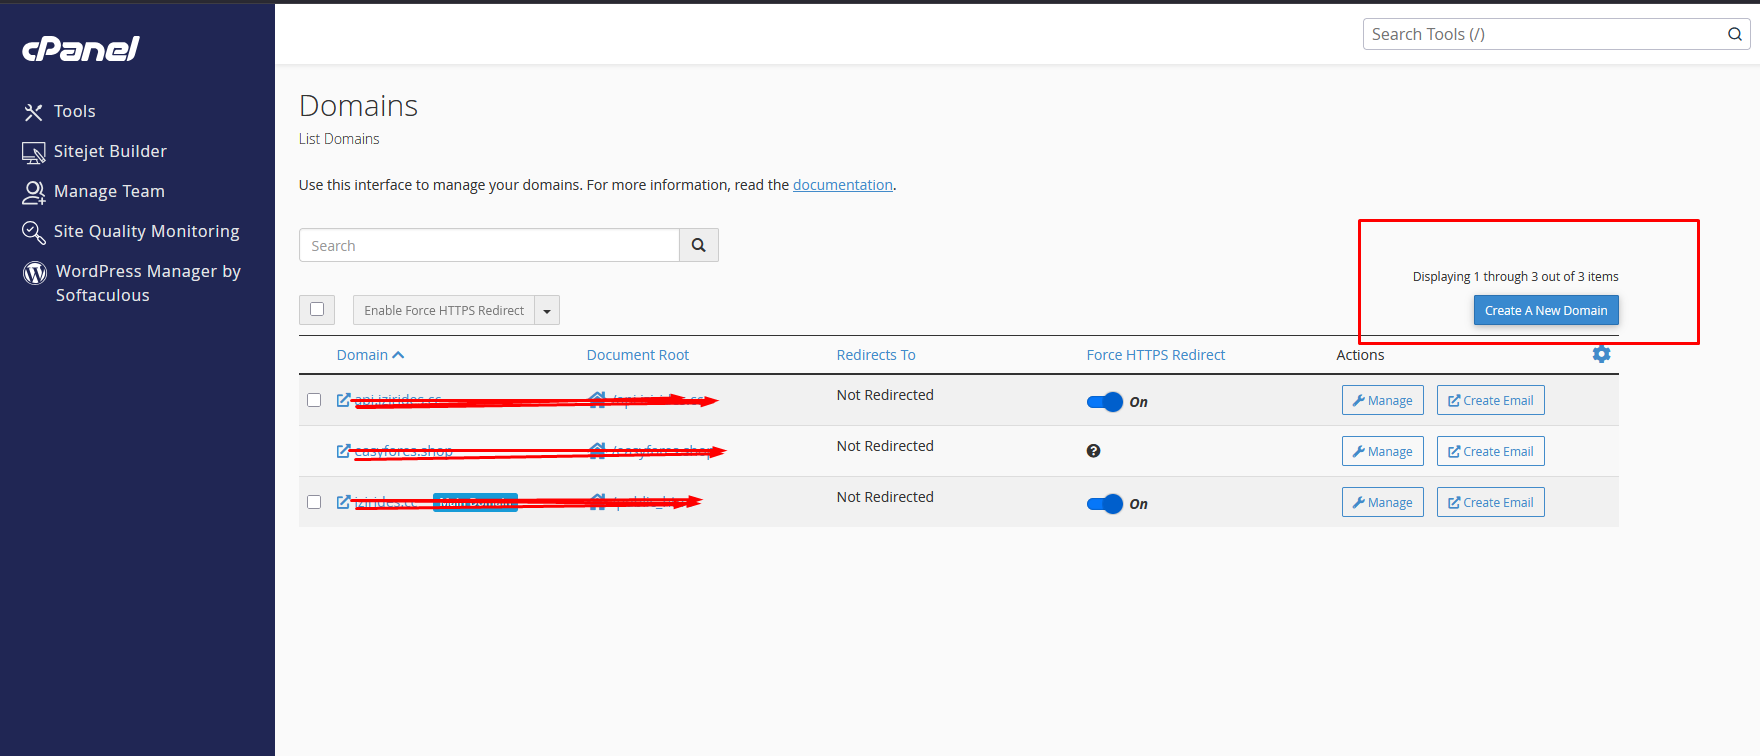Toggle Force HTTPS Redirect for main domain

click(1104, 504)
